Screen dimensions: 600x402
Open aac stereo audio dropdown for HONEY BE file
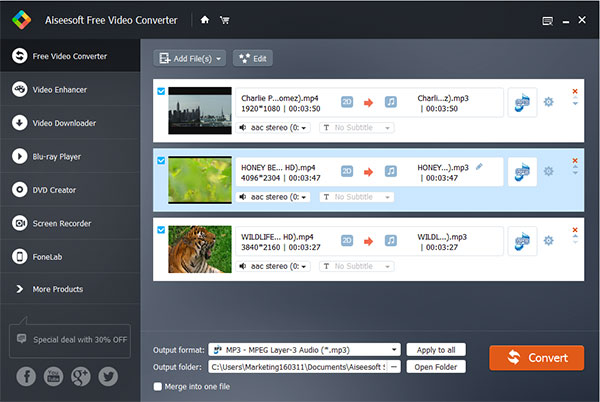273,197
